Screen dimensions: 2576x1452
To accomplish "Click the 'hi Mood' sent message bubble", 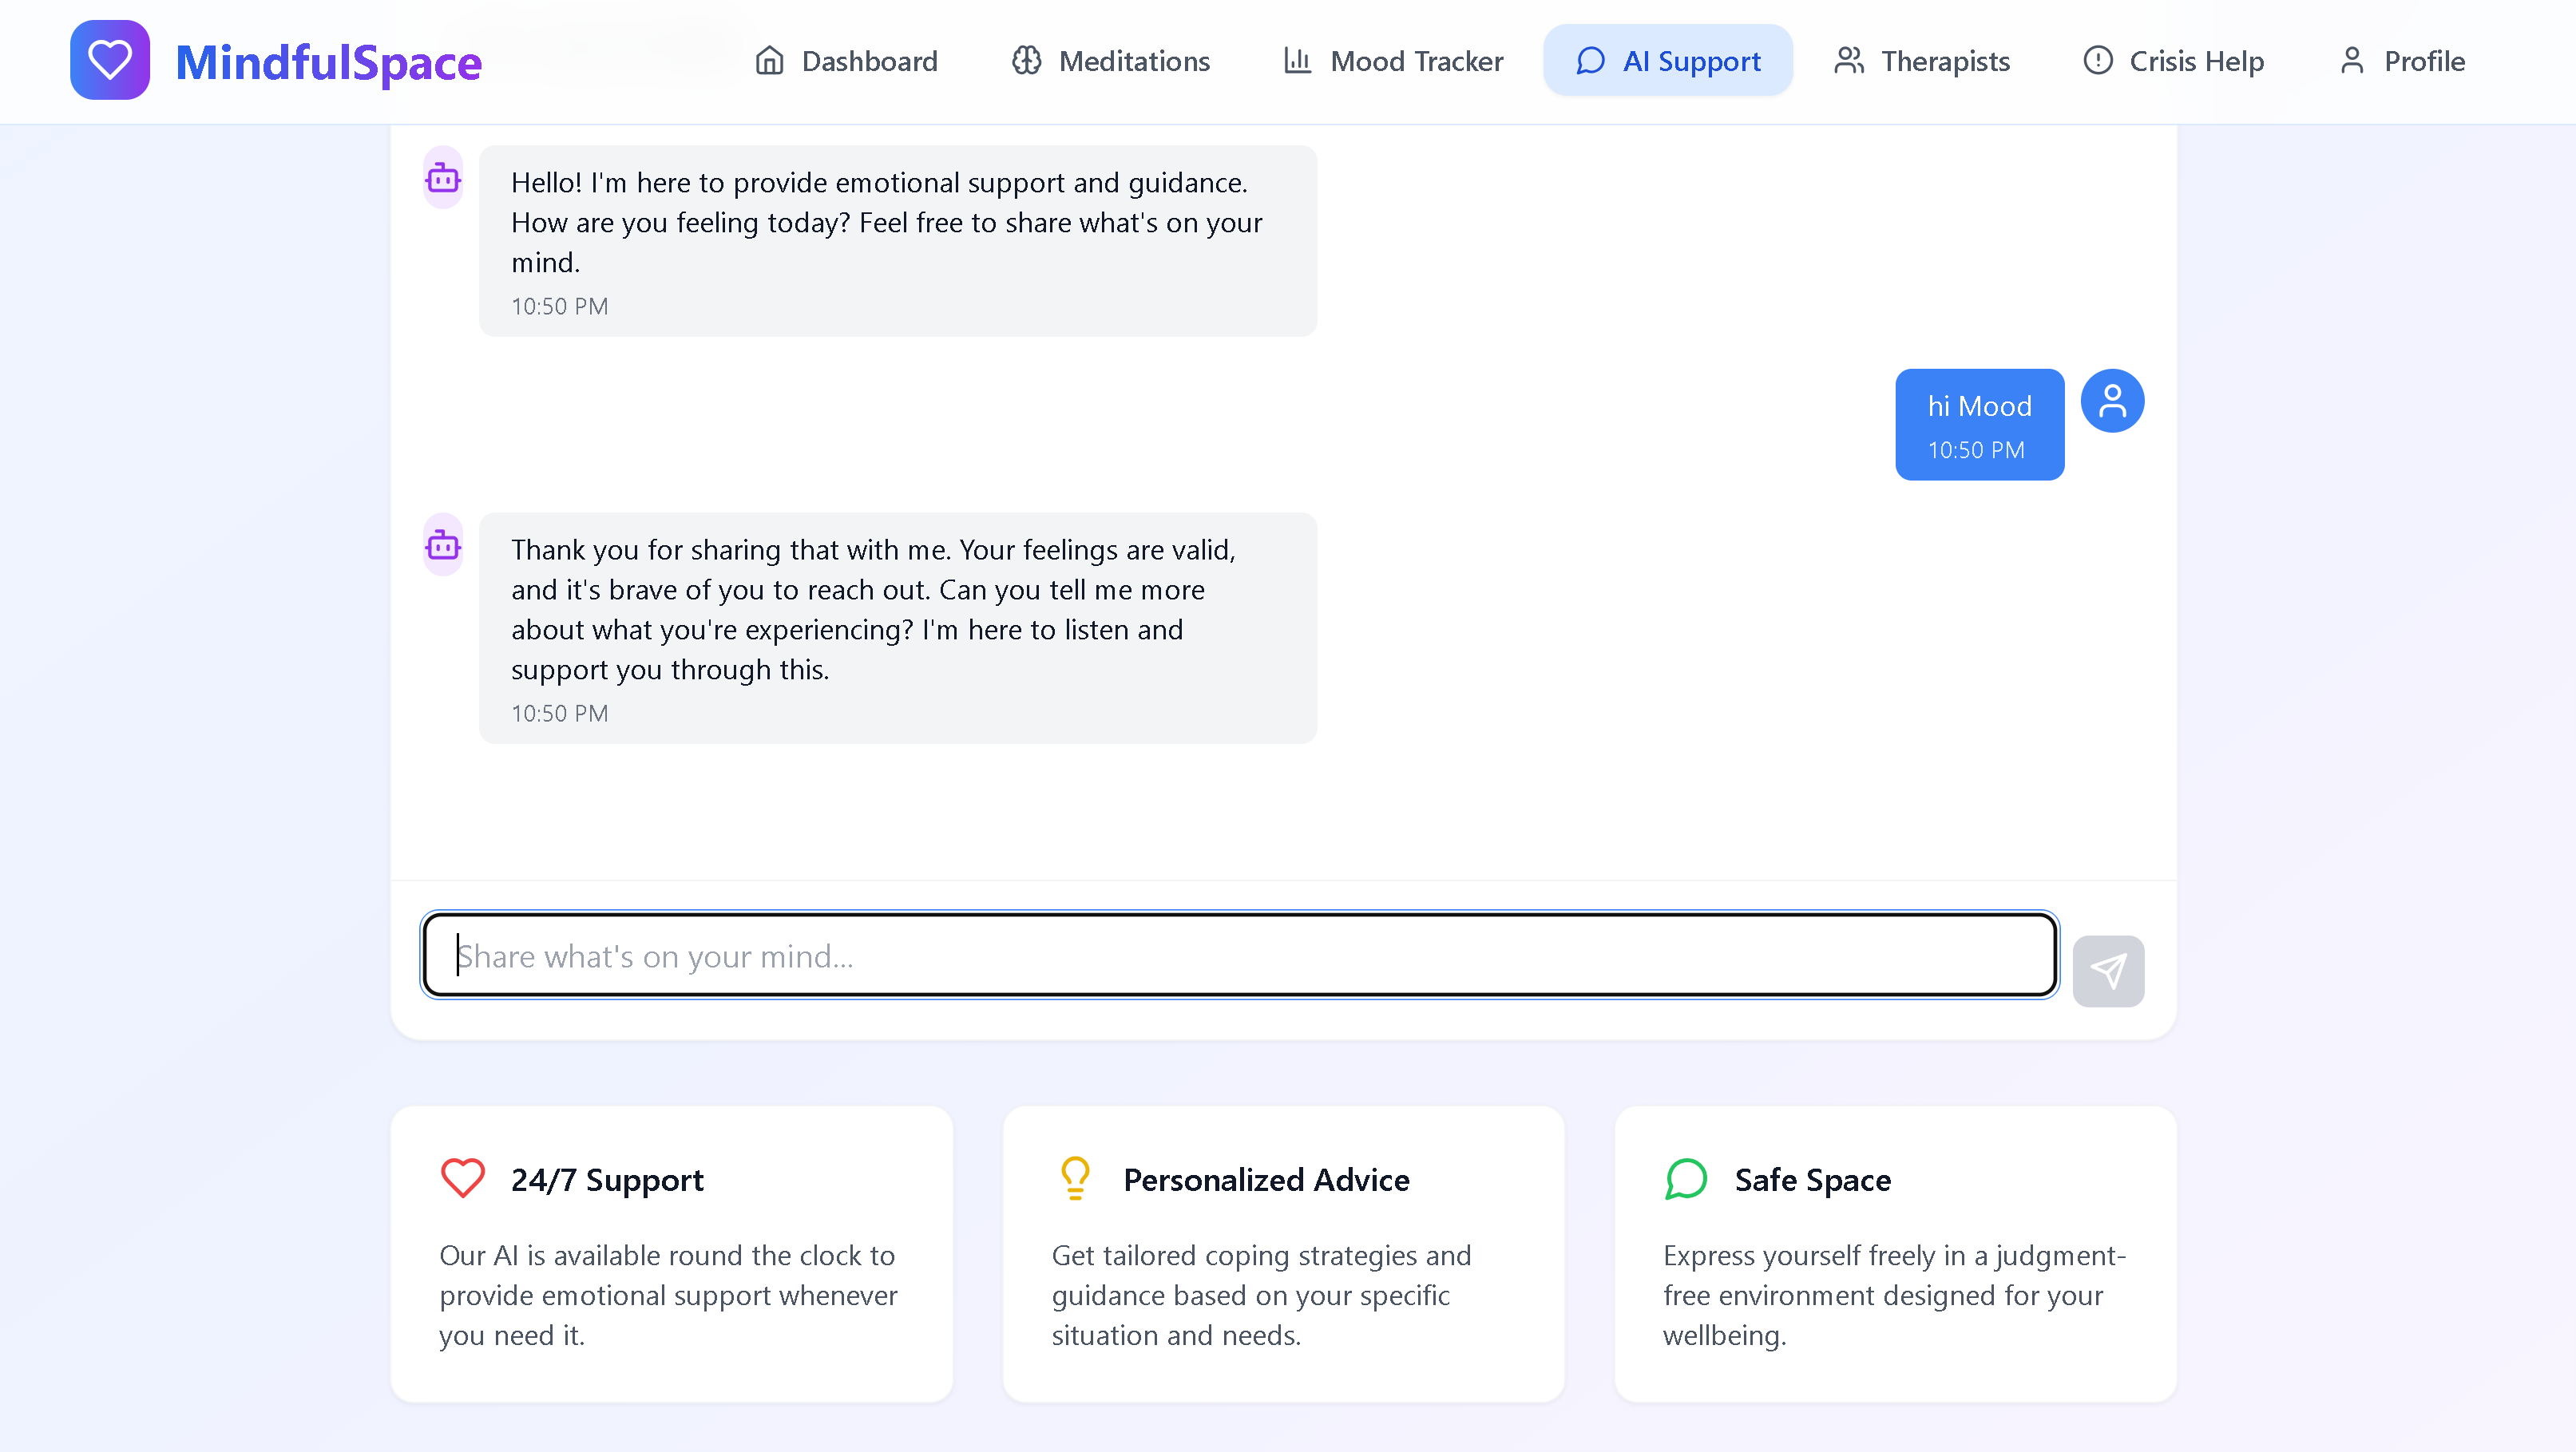I will coord(1979,424).
